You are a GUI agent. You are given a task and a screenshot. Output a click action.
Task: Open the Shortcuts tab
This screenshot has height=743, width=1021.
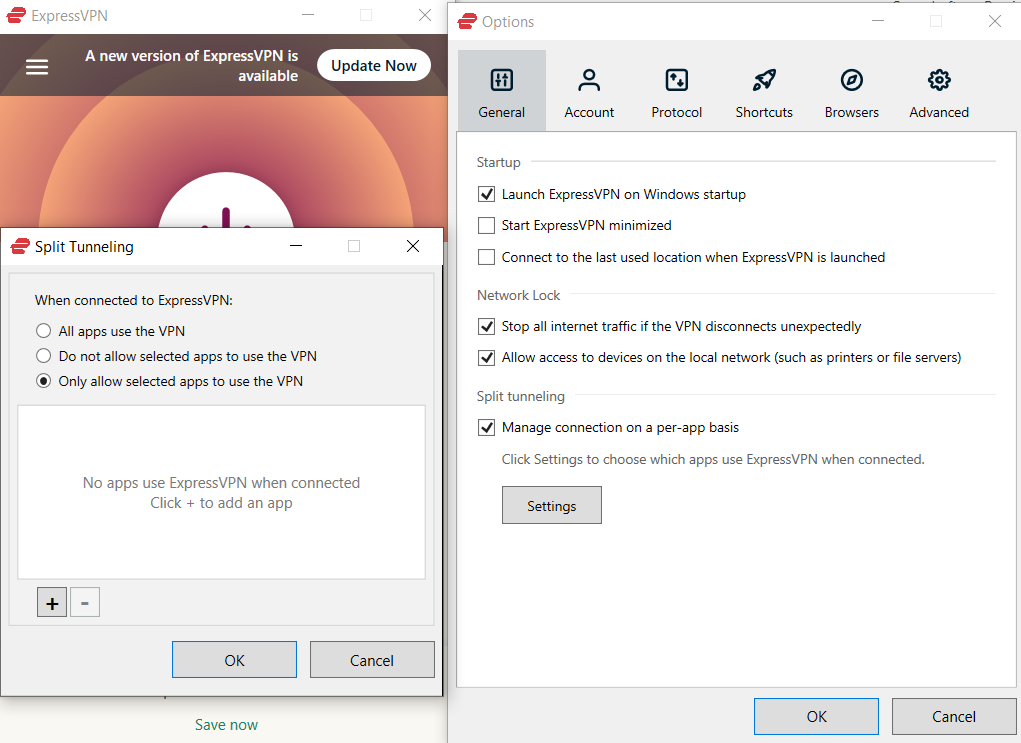pyautogui.click(x=764, y=91)
